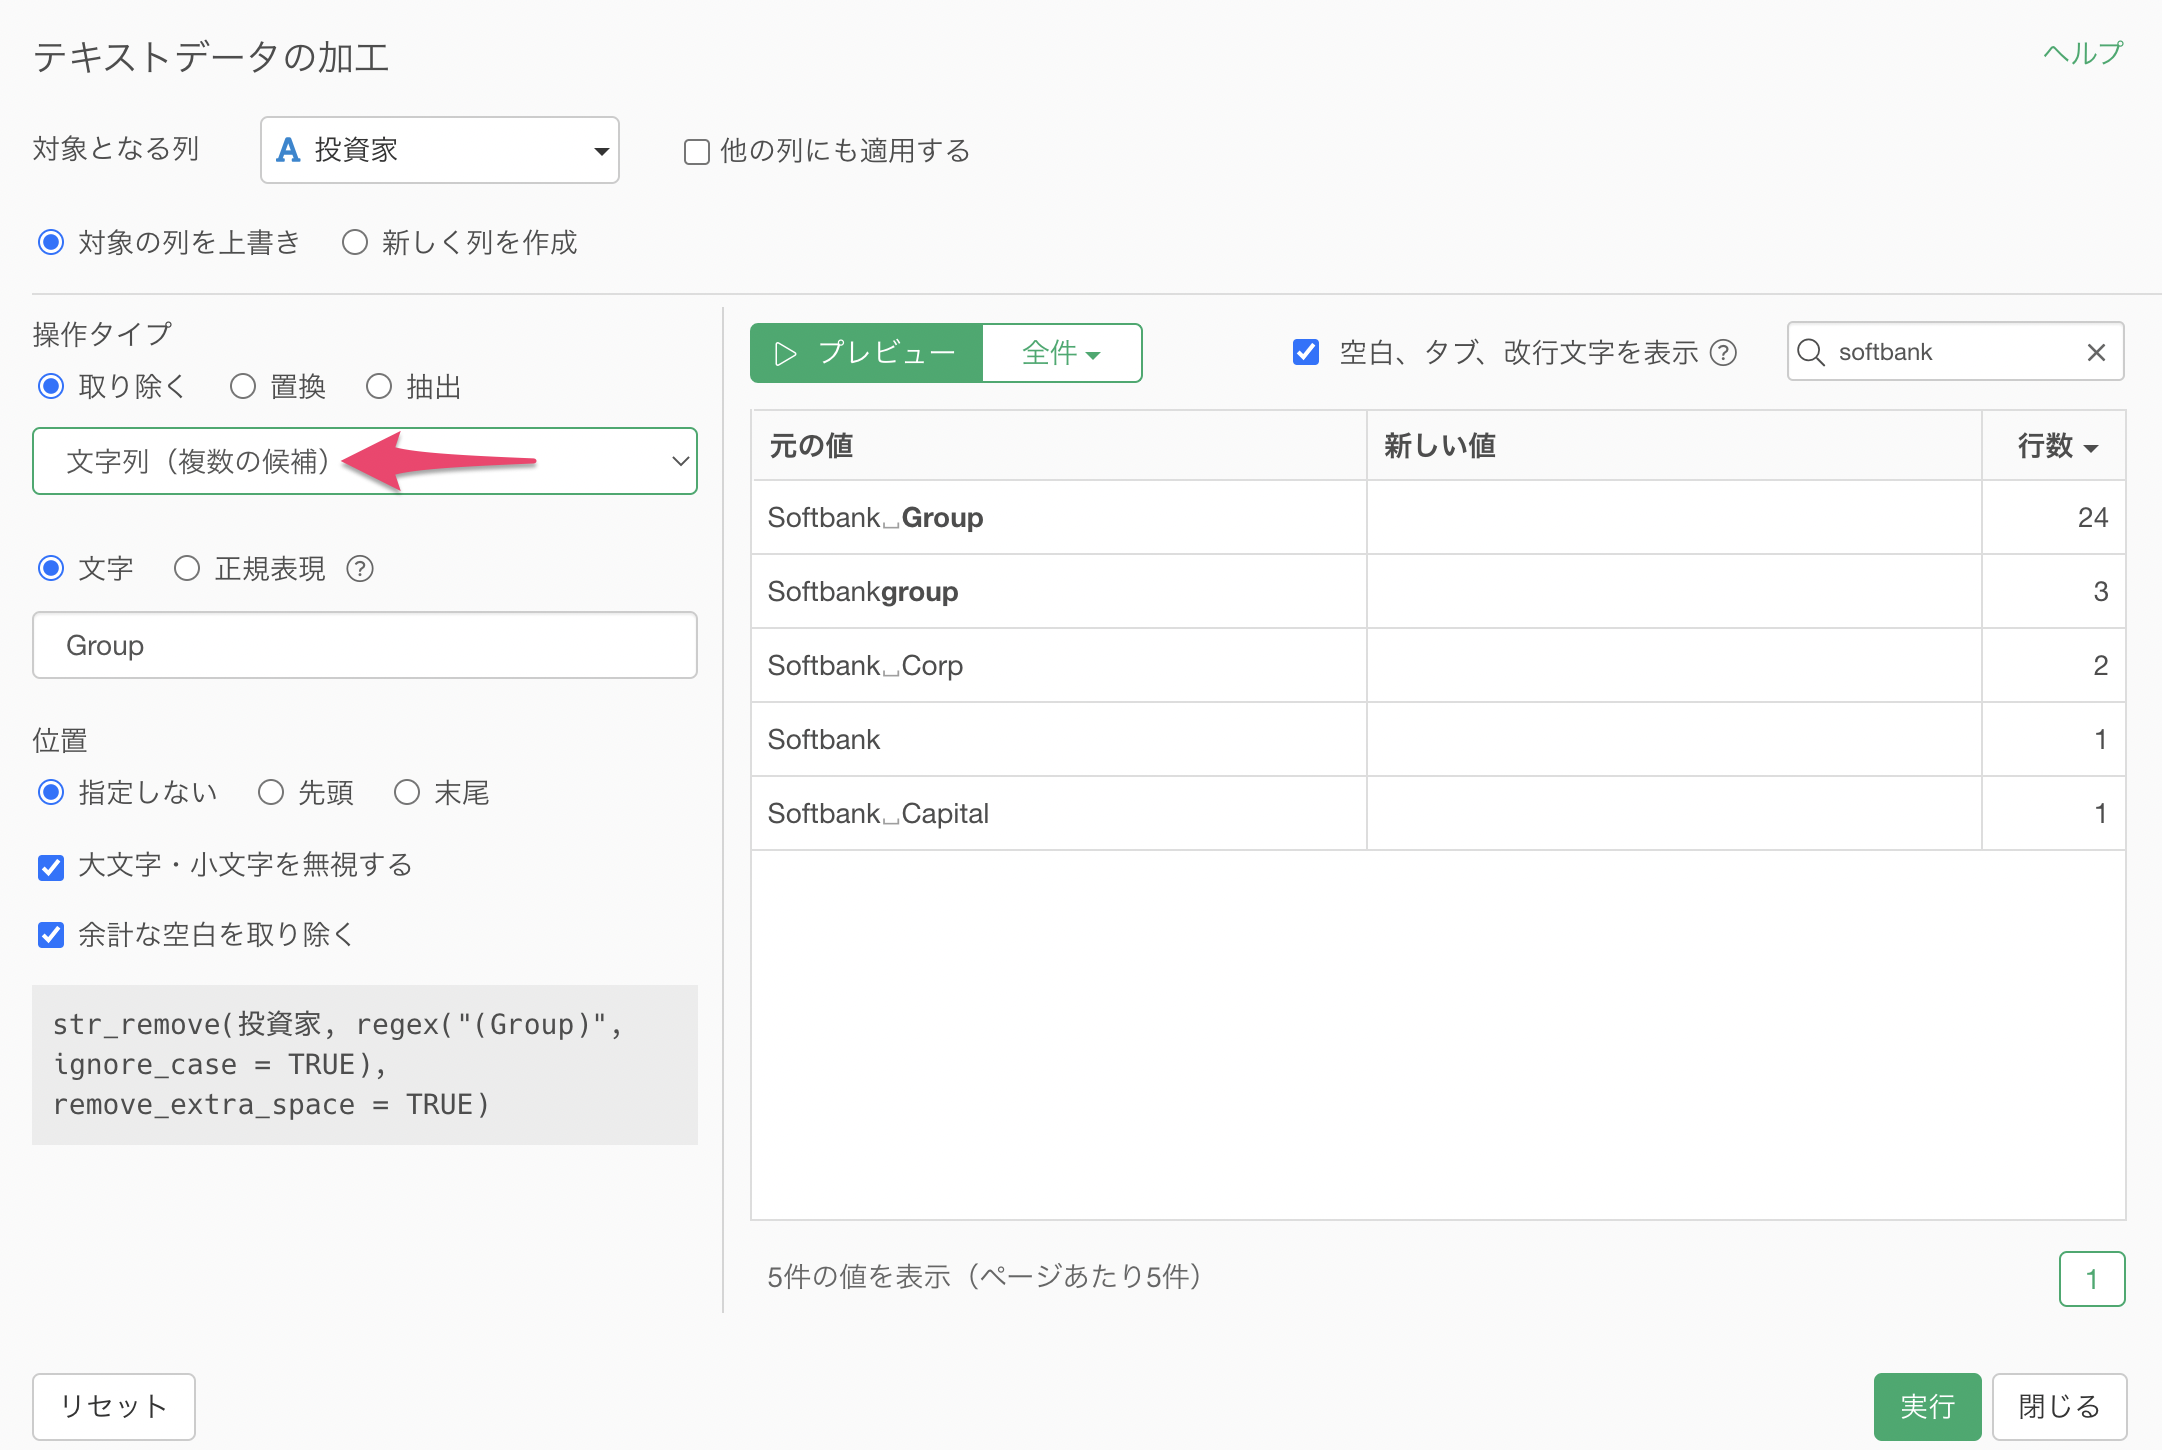Select the Softbank Group row
Image resolution: width=2162 pixels, height=1450 pixels.
point(1438,518)
